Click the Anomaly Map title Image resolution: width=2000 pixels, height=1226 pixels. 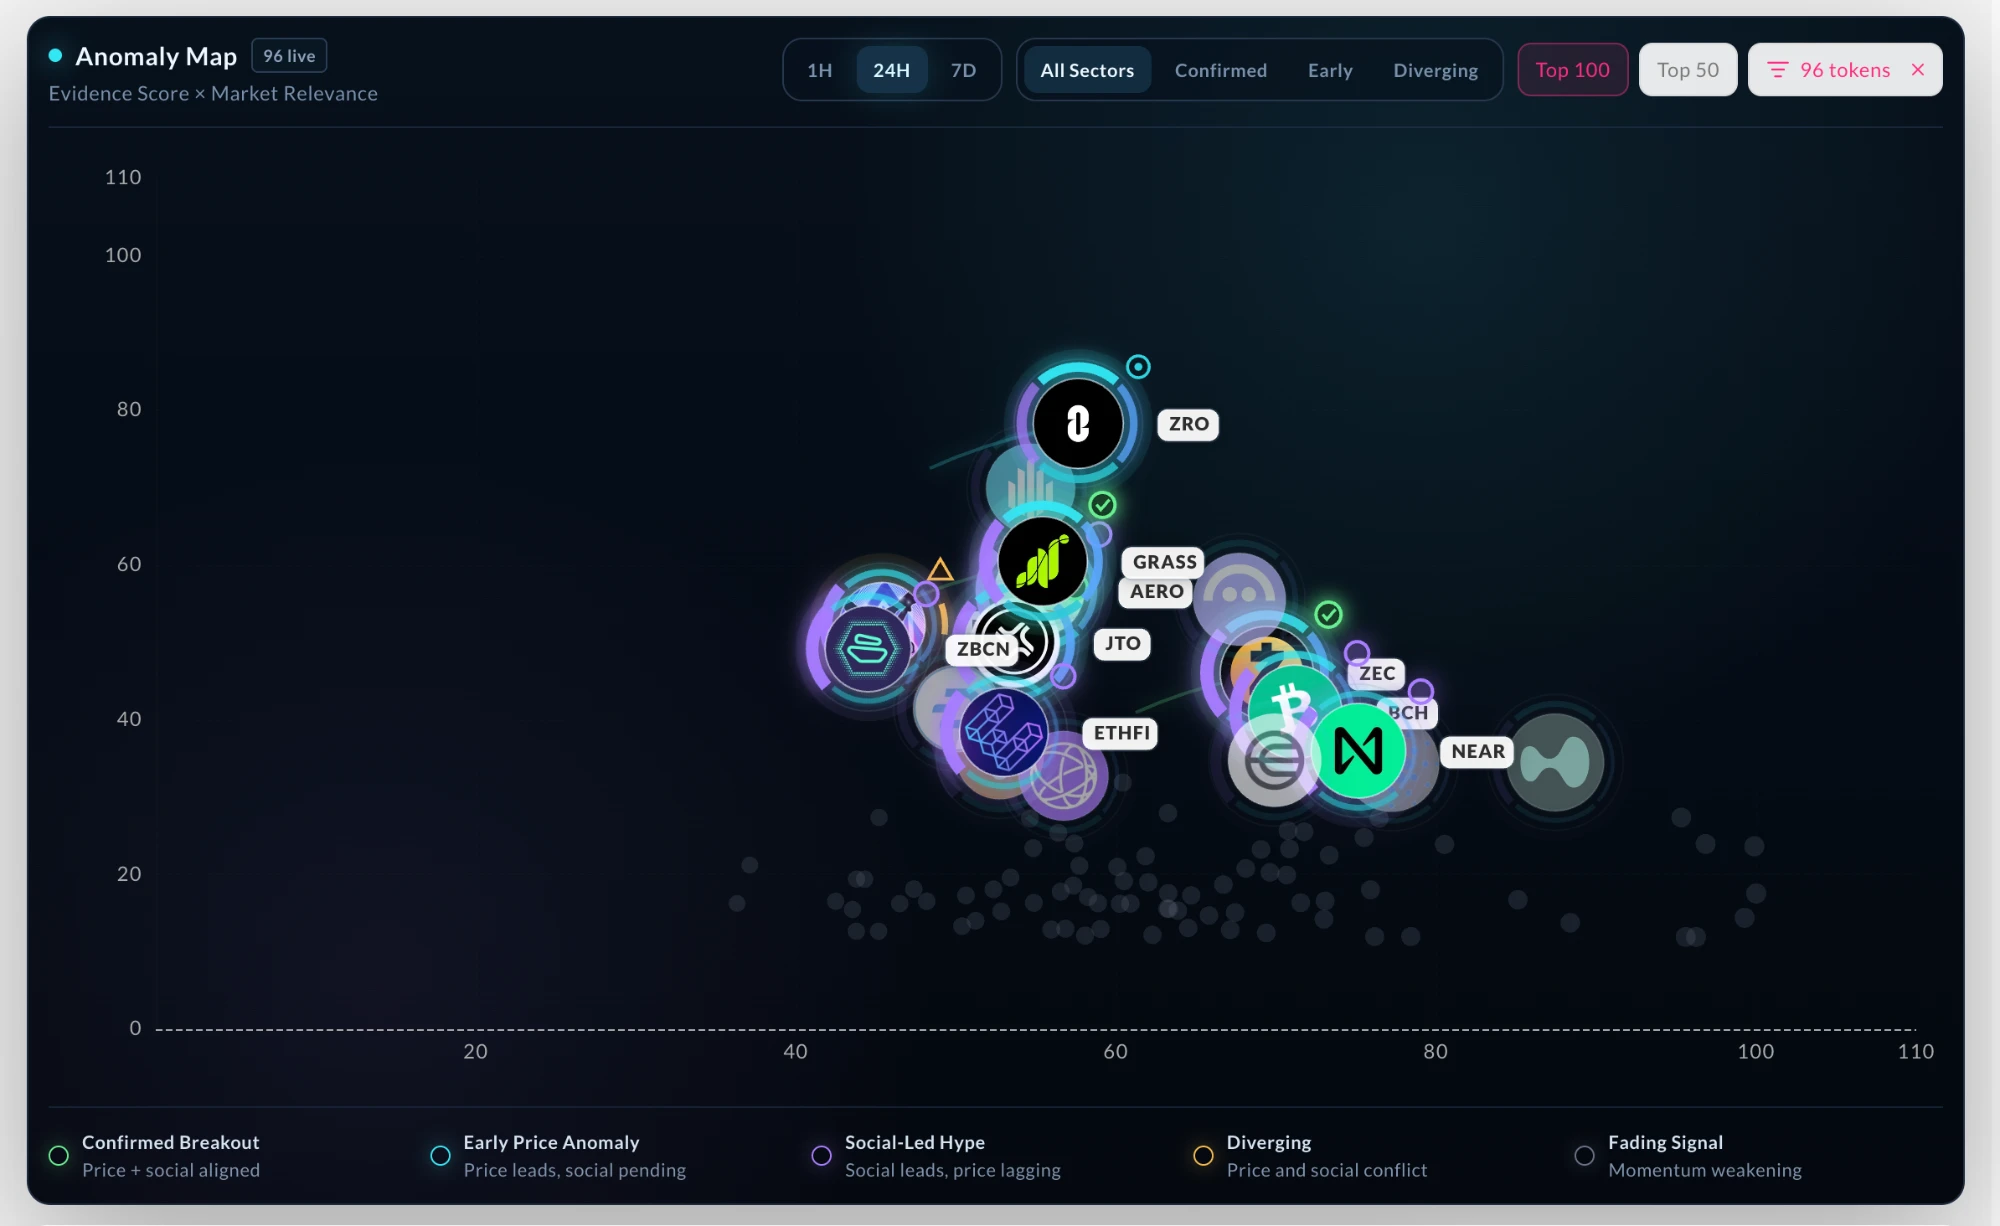pos(156,56)
